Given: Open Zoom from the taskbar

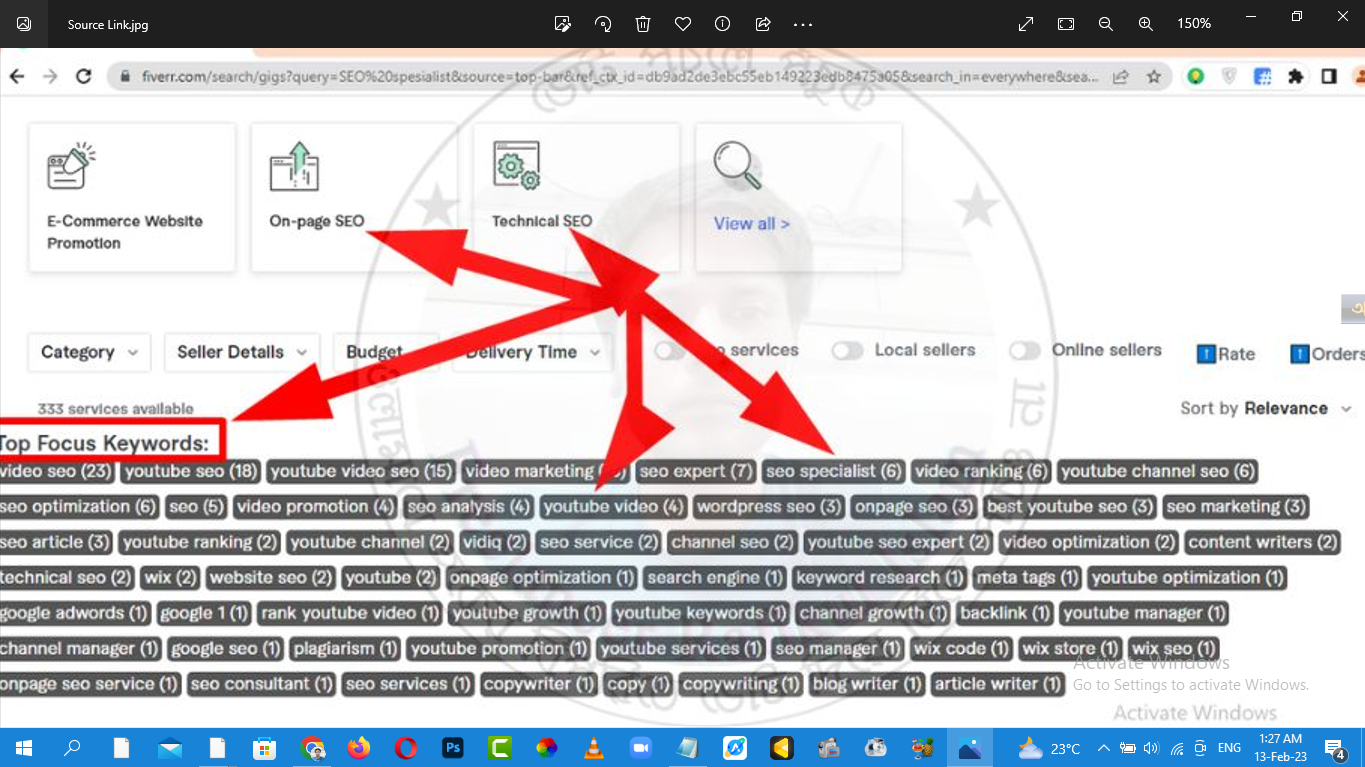Looking at the screenshot, I should tap(640, 747).
